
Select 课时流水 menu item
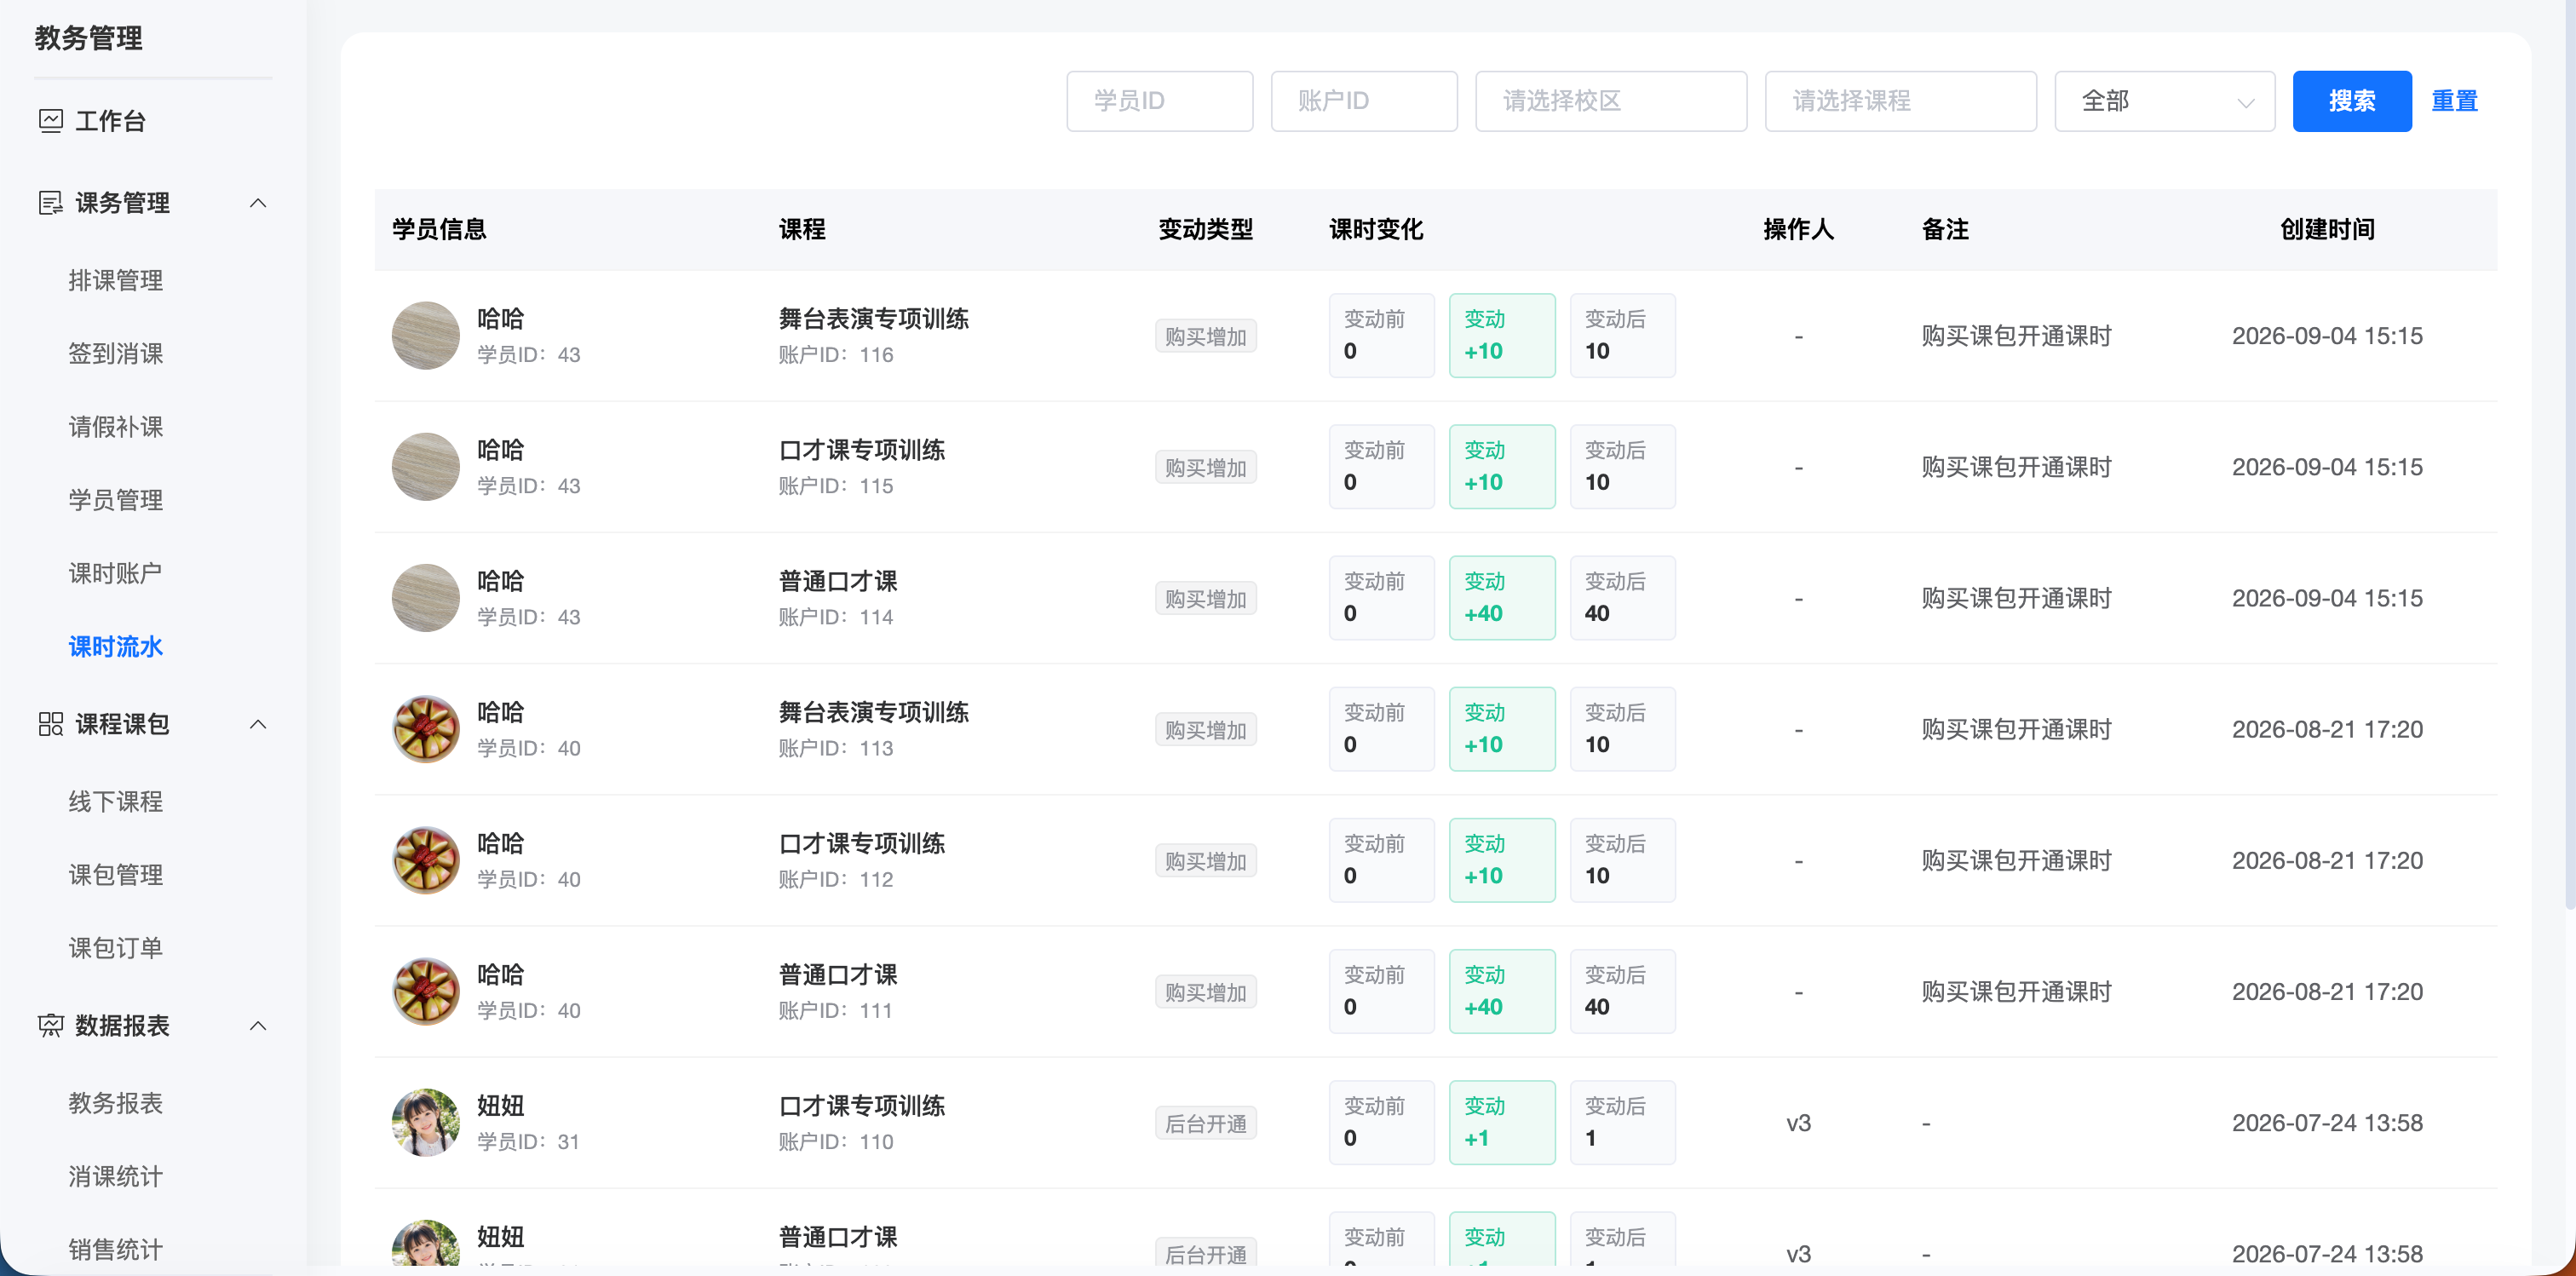116,647
